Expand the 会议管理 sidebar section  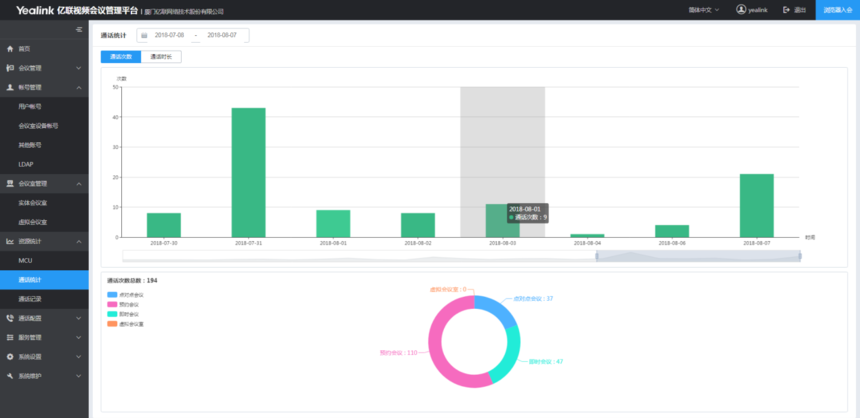(x=45, y=68)
